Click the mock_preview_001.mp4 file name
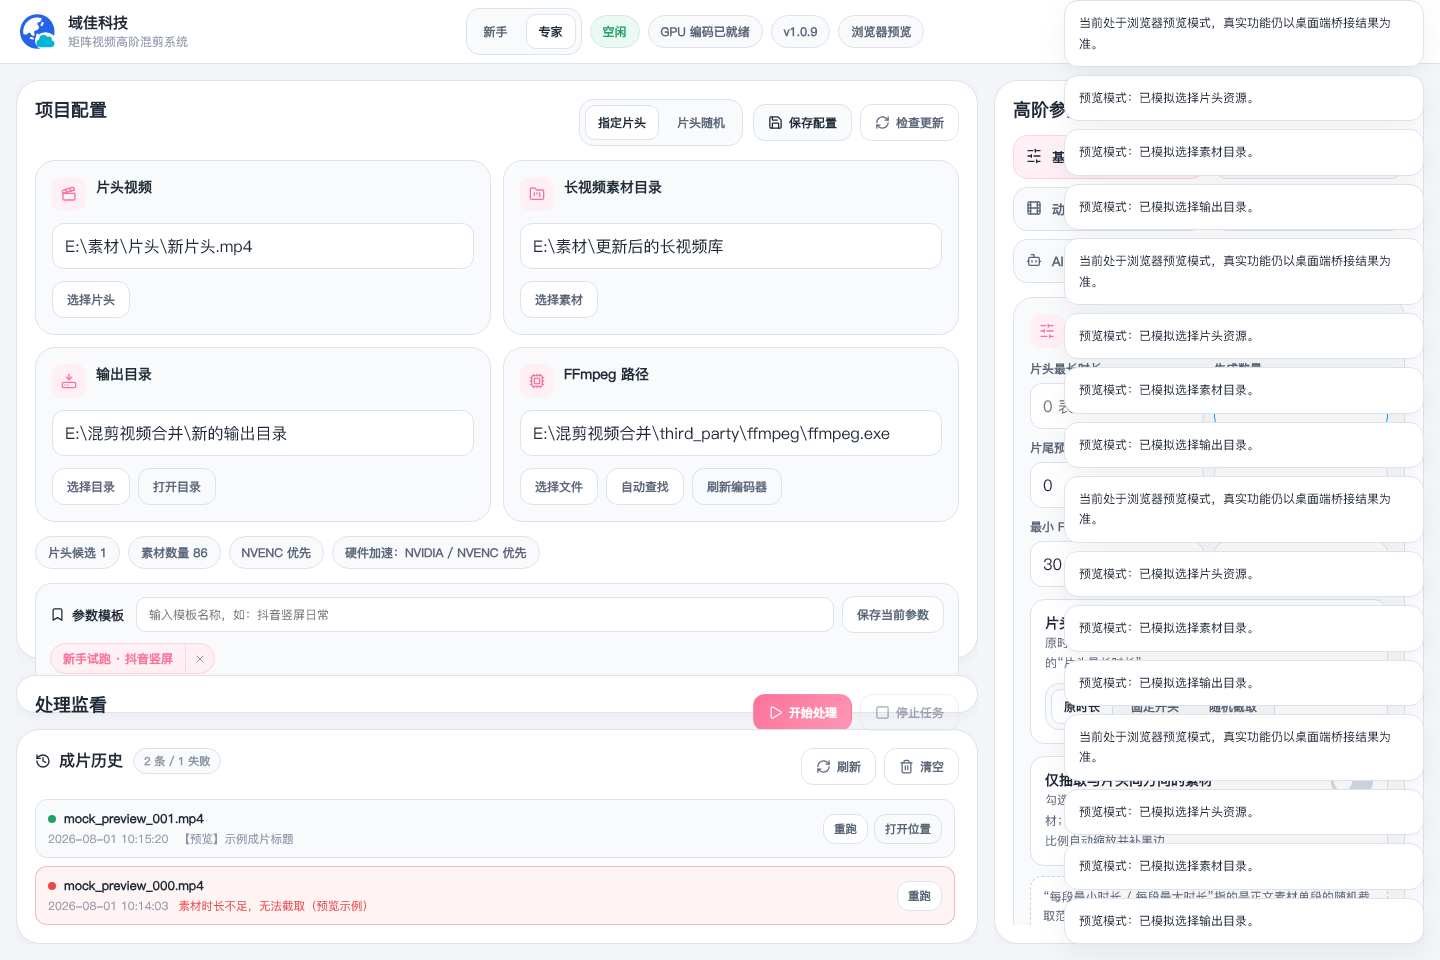Image resolution: width=1440 pixels, height=960 pixels. (x=134, y=819)
